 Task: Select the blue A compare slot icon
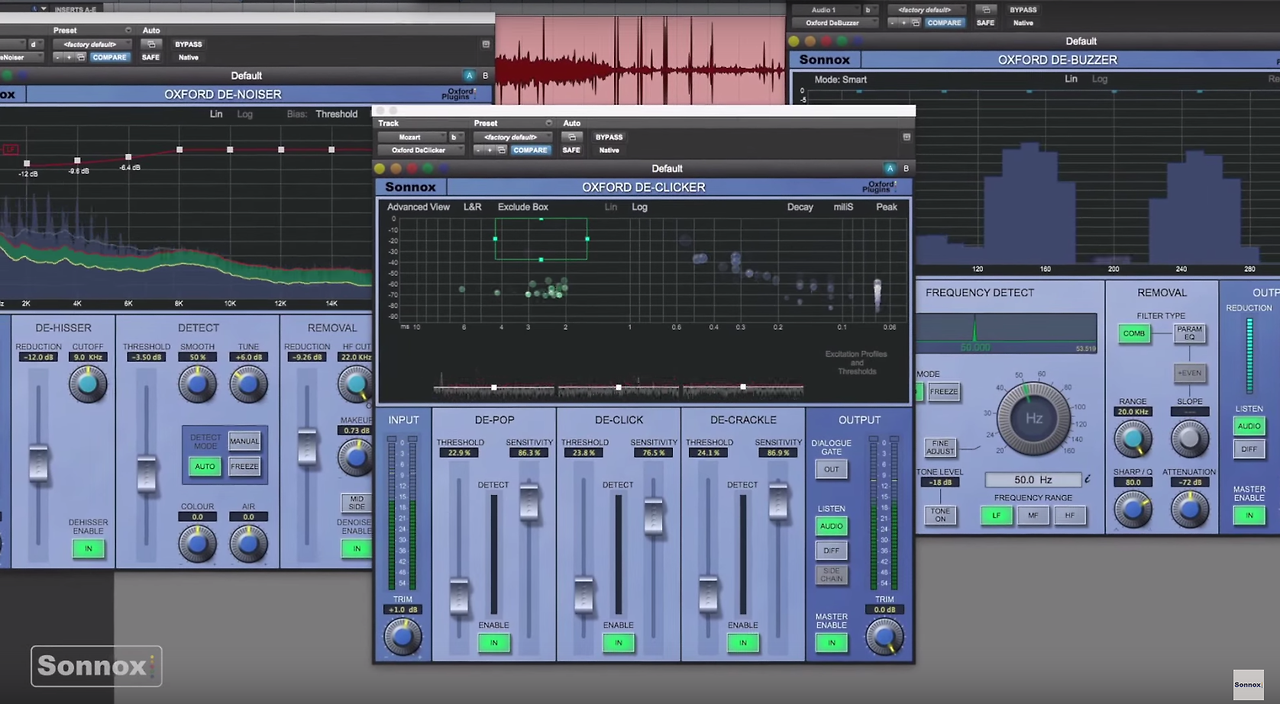click(889, 168)
